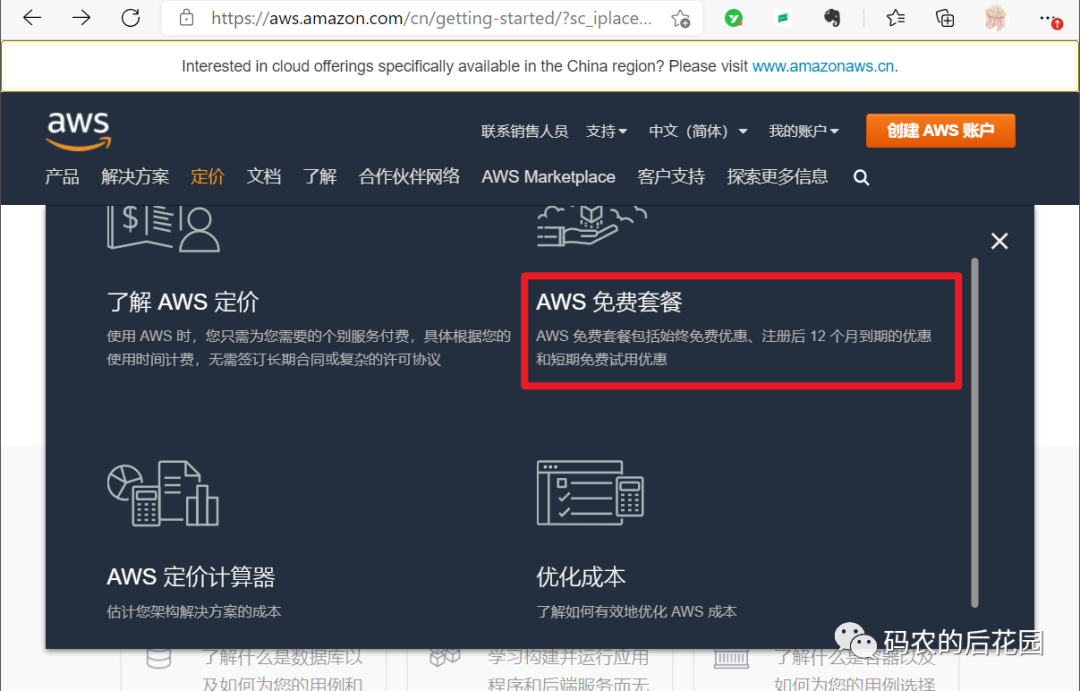The height and width of the screenshot is (691, 1080).
Task: Click the 创建 AWS 账户 button
Action: click(940, 131)
